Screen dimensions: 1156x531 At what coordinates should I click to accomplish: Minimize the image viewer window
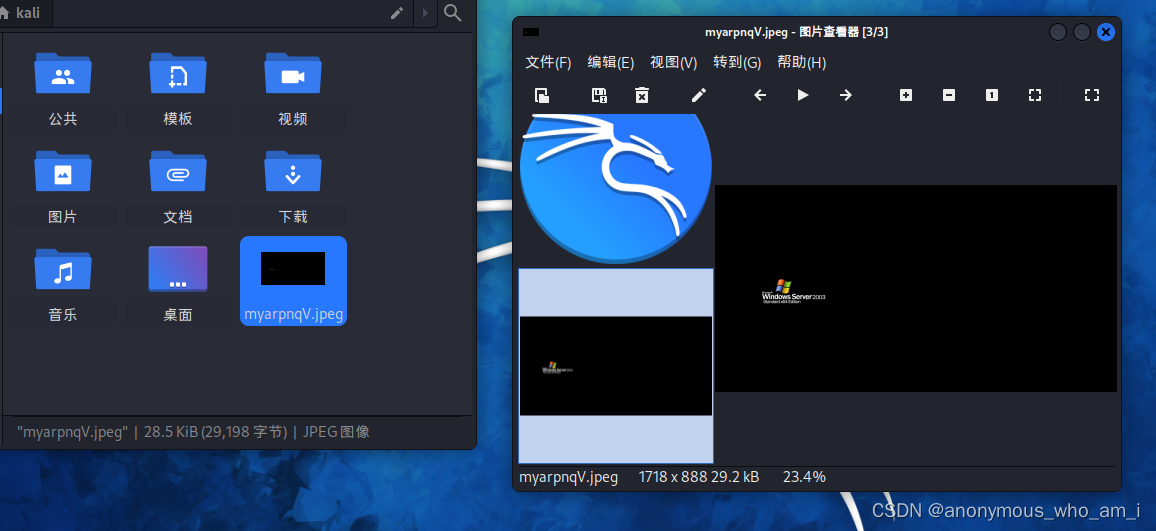[1058, 32]
